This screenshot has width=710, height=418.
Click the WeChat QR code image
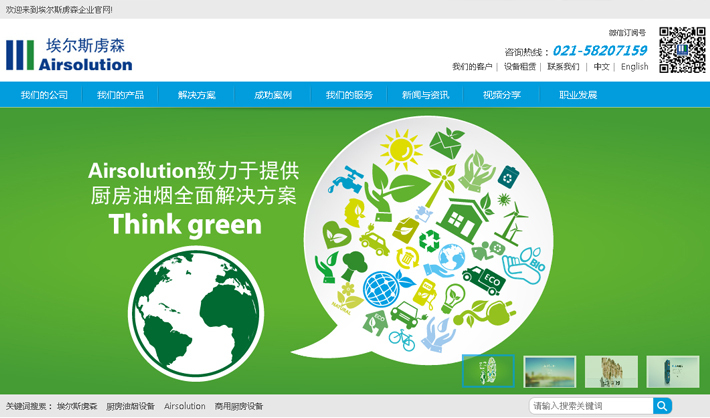click(682, 50)
